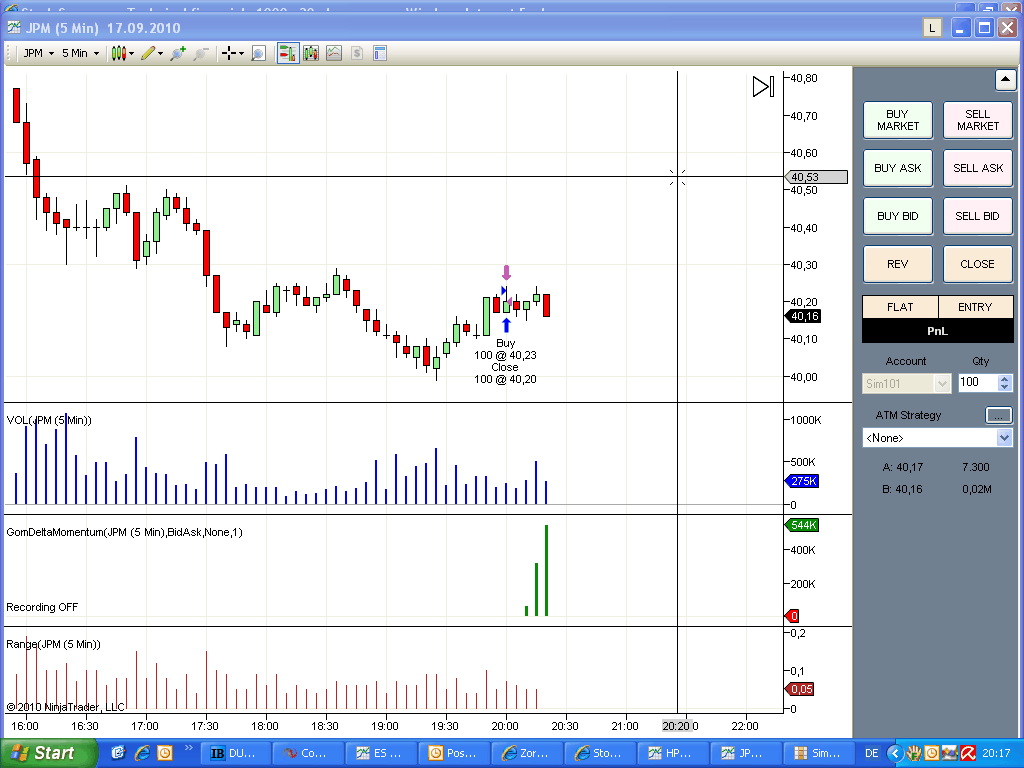Switch to the ES ... taskbar window

(x=380, y=753)
